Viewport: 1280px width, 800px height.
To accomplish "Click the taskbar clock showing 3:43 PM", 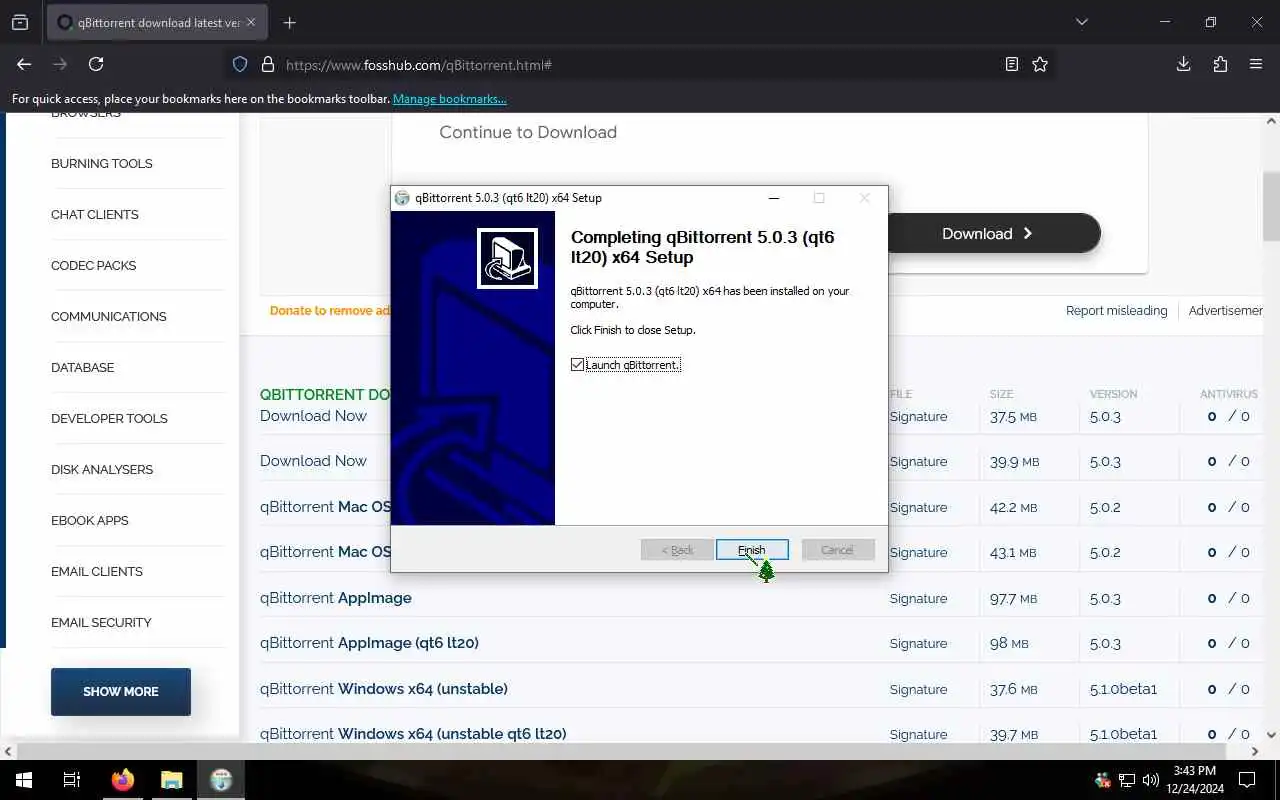I will pyautogui.click(x=1196, y=780).
